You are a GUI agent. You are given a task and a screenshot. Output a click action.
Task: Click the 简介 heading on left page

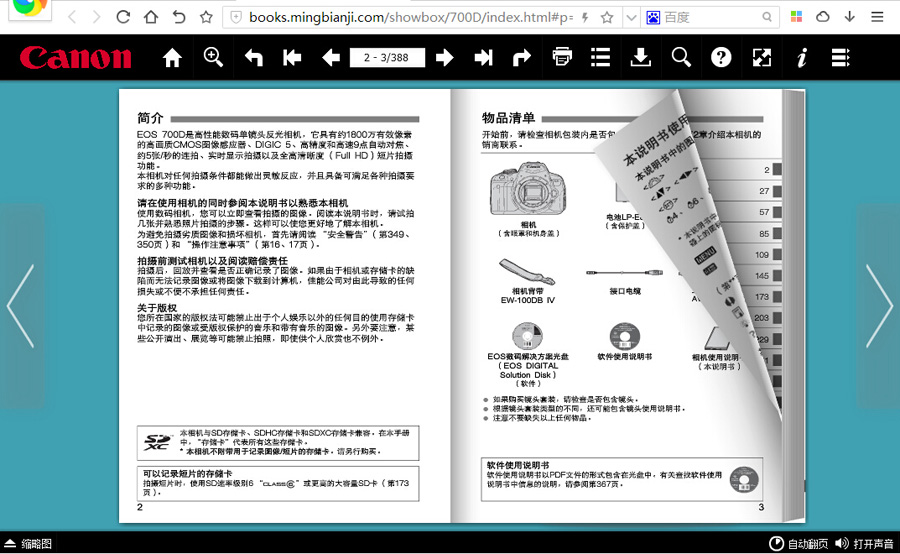(150, 118)
